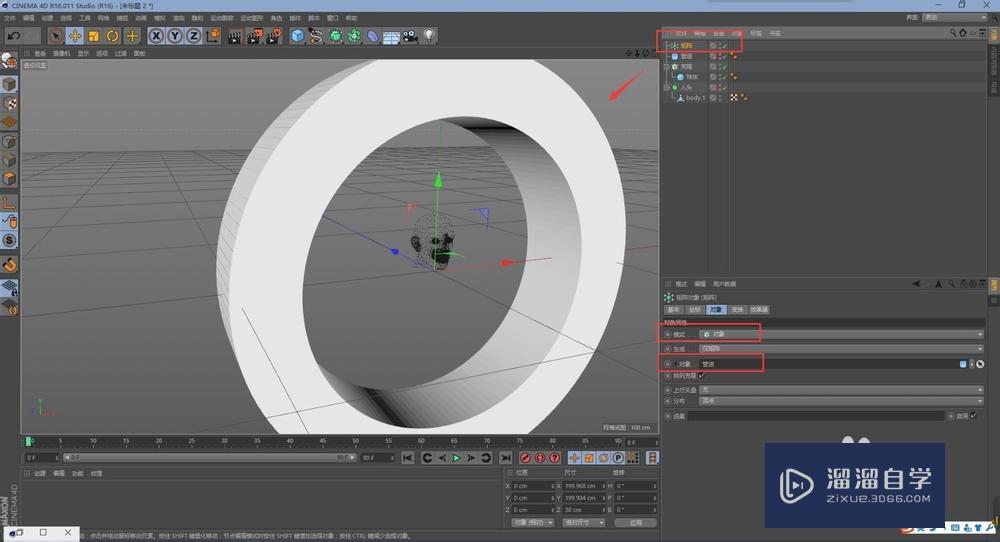The image size is (1000, 542).
Task: Add a Cube primitive from toolbar
Action: tap(297, 36)
